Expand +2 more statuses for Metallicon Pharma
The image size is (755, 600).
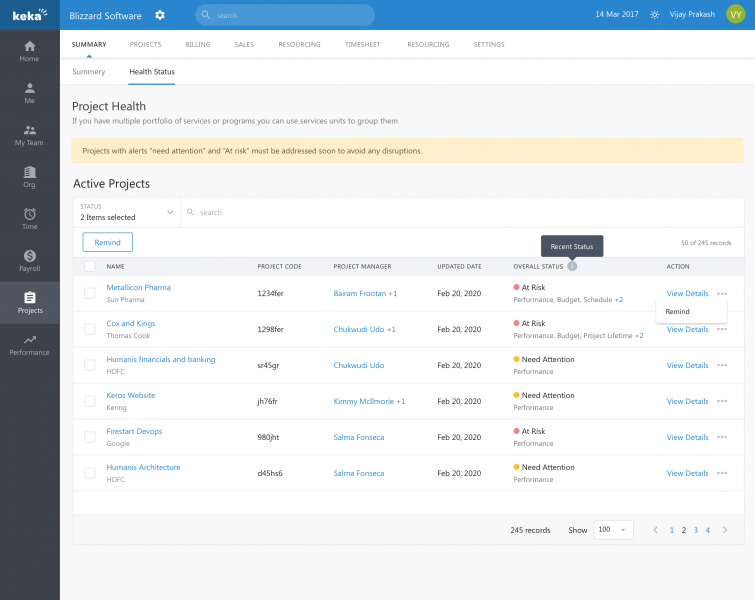tap(619, 300)
